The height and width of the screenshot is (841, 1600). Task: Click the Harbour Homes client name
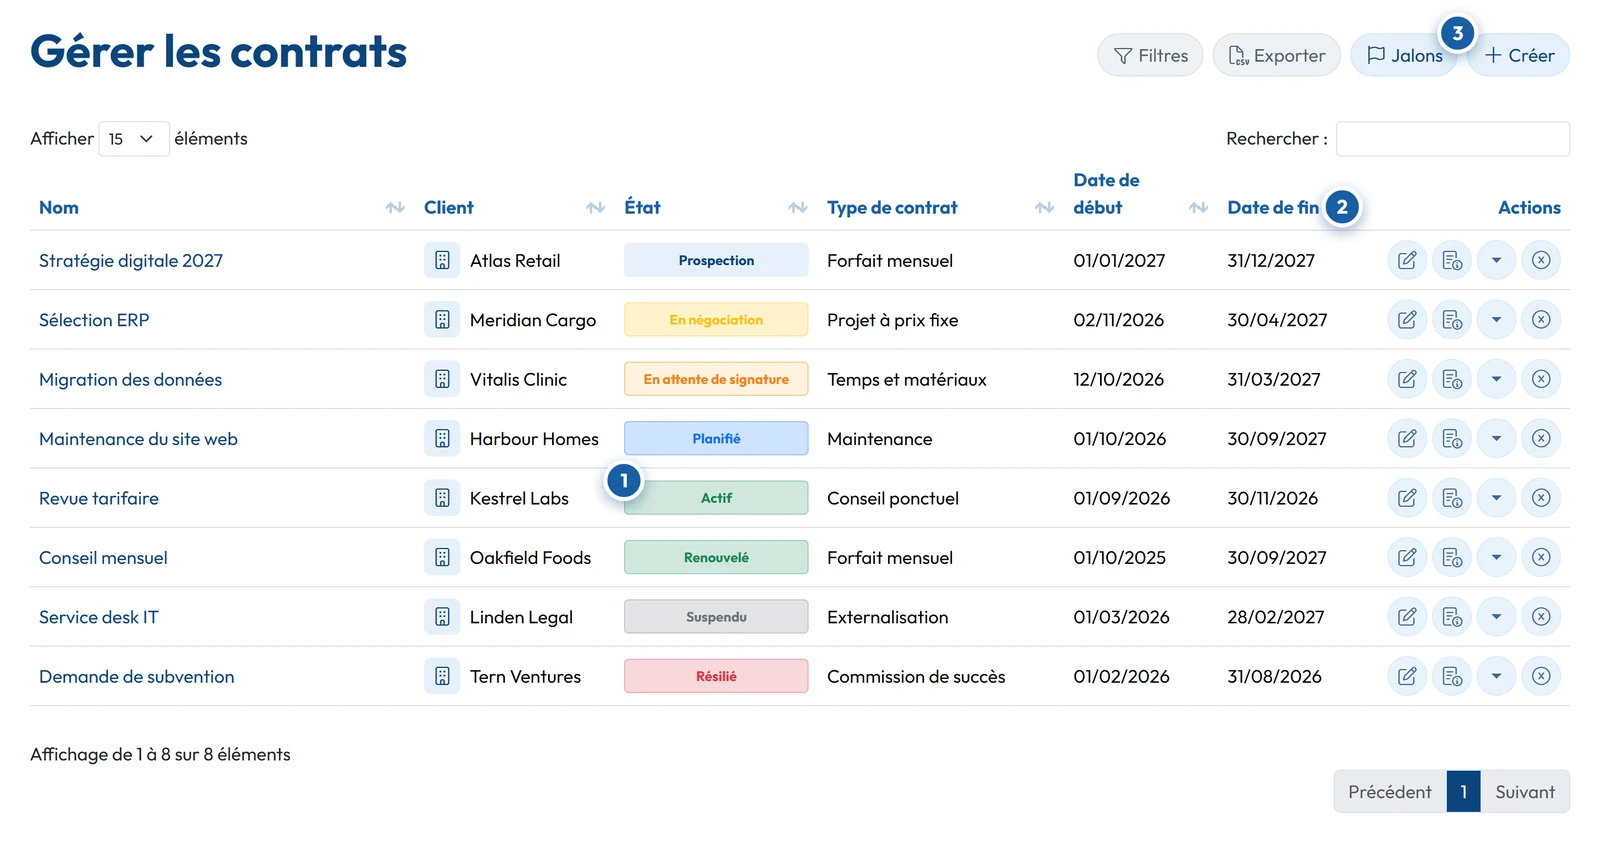(534, 439)
